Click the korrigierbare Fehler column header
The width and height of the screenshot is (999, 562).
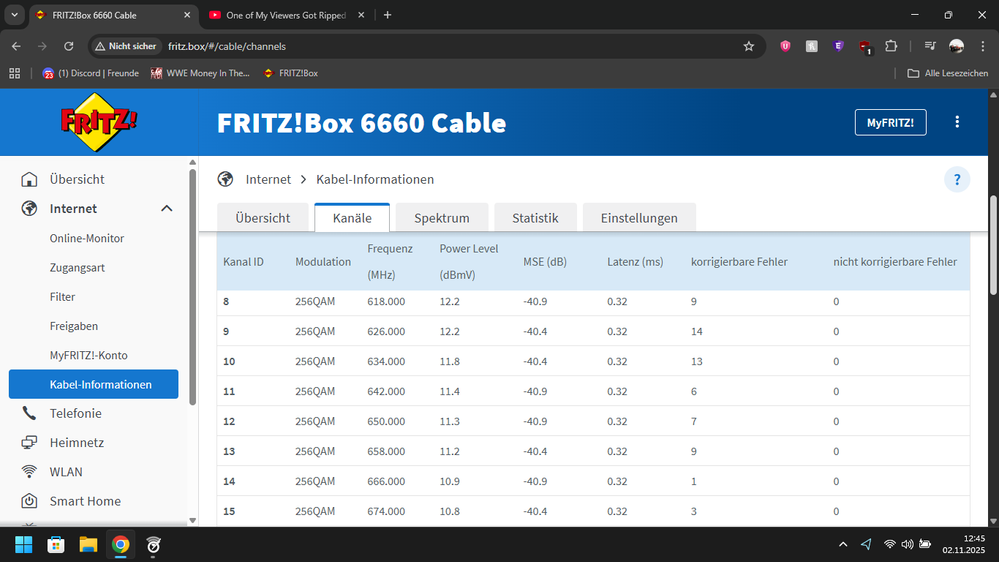(739, 262)
